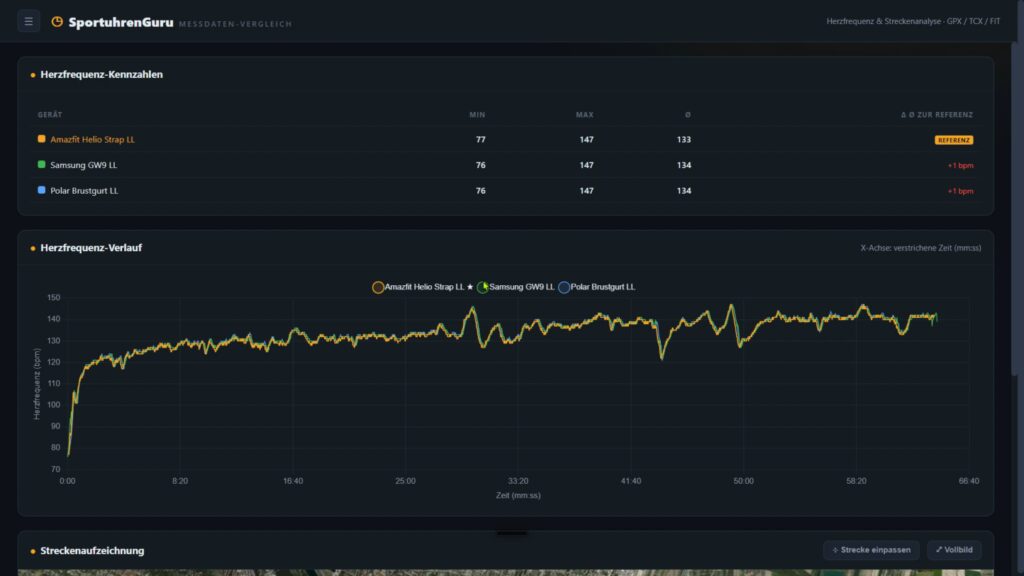
Task: Open the map with Vollbild button
Action: [x=954, y=550]
